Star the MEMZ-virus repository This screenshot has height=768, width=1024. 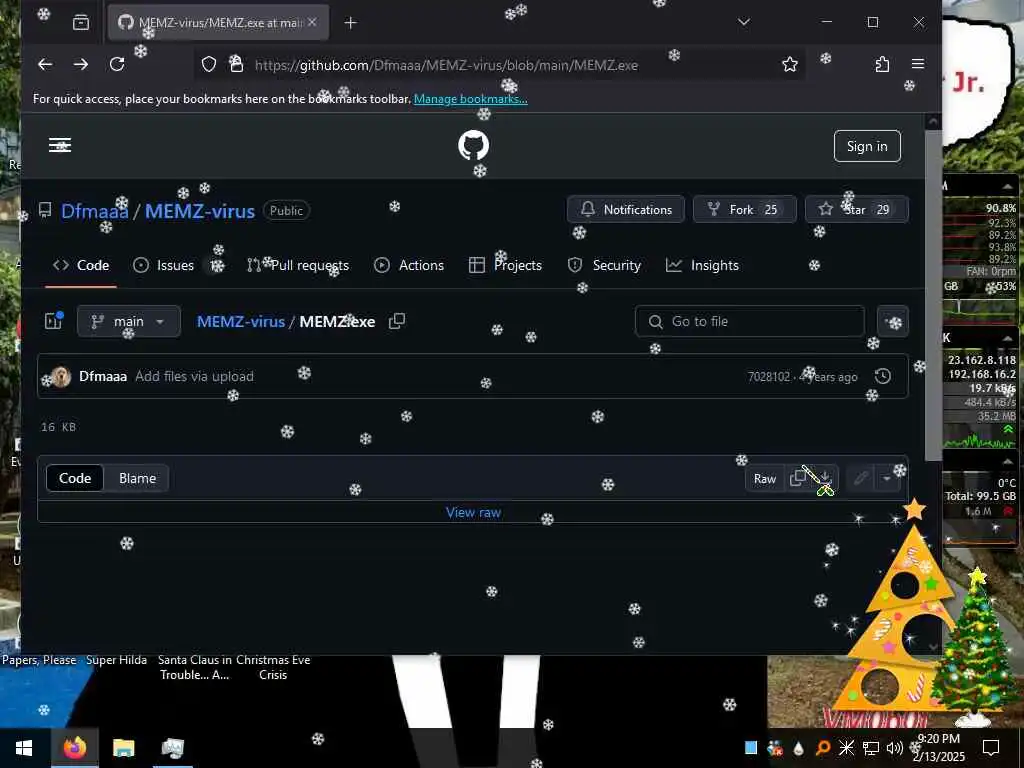[856, 210]
